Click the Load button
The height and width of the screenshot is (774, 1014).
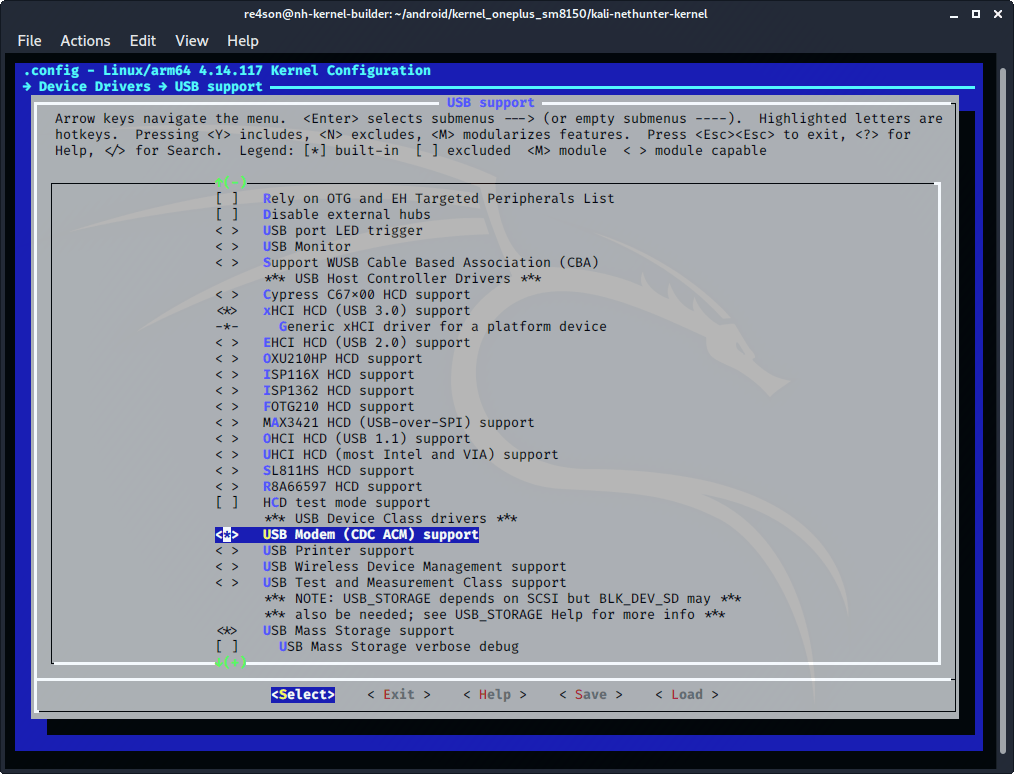(686, 694)
